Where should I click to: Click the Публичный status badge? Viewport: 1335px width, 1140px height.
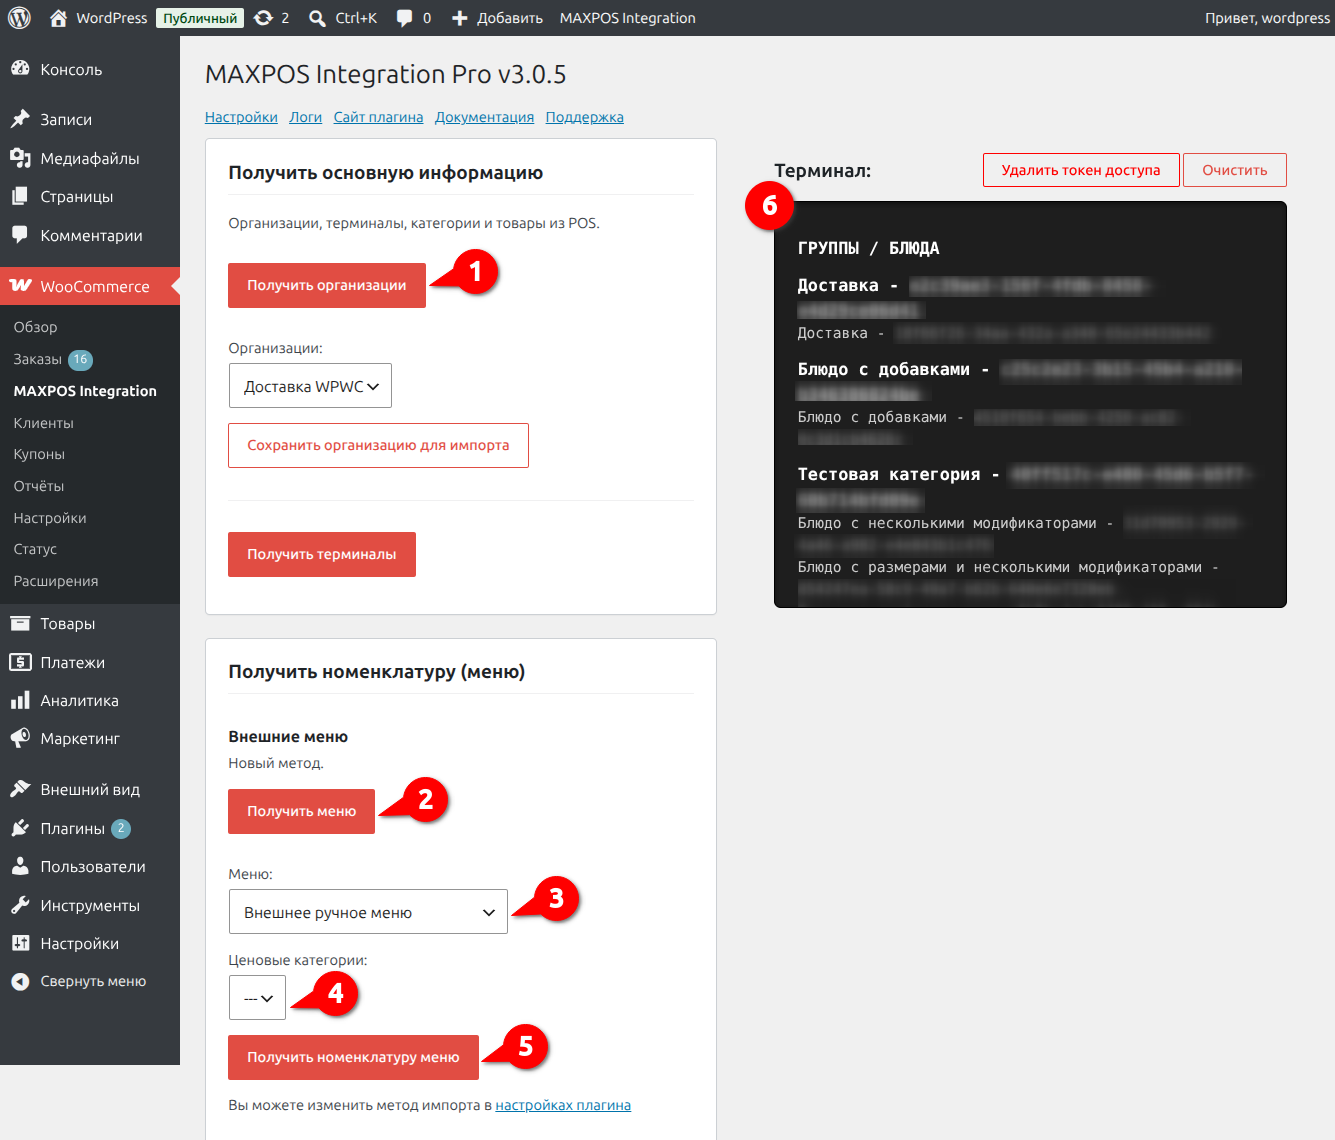(200, 18)
